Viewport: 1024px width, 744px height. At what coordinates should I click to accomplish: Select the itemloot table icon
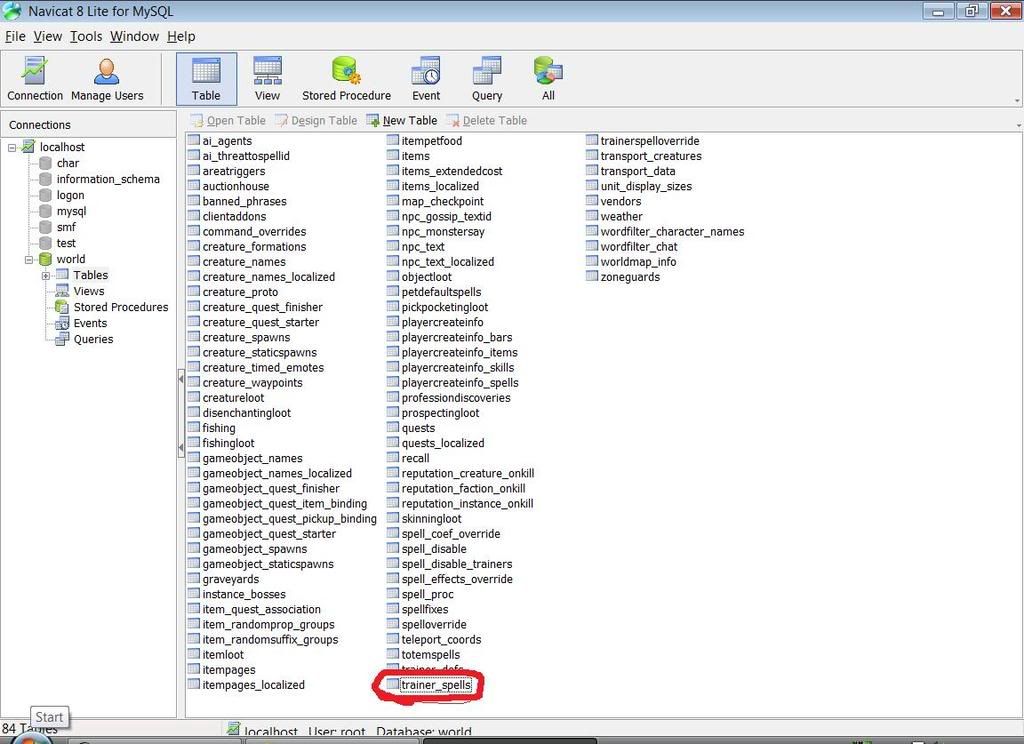tap(193, 654)
